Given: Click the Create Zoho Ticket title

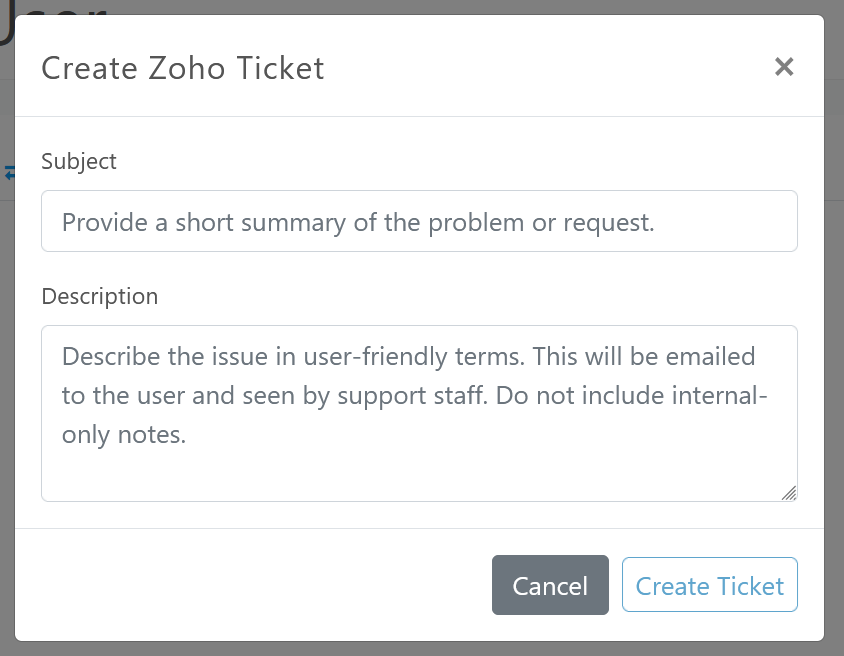Looking at the screenshot, I should click(x=182, y=68).
